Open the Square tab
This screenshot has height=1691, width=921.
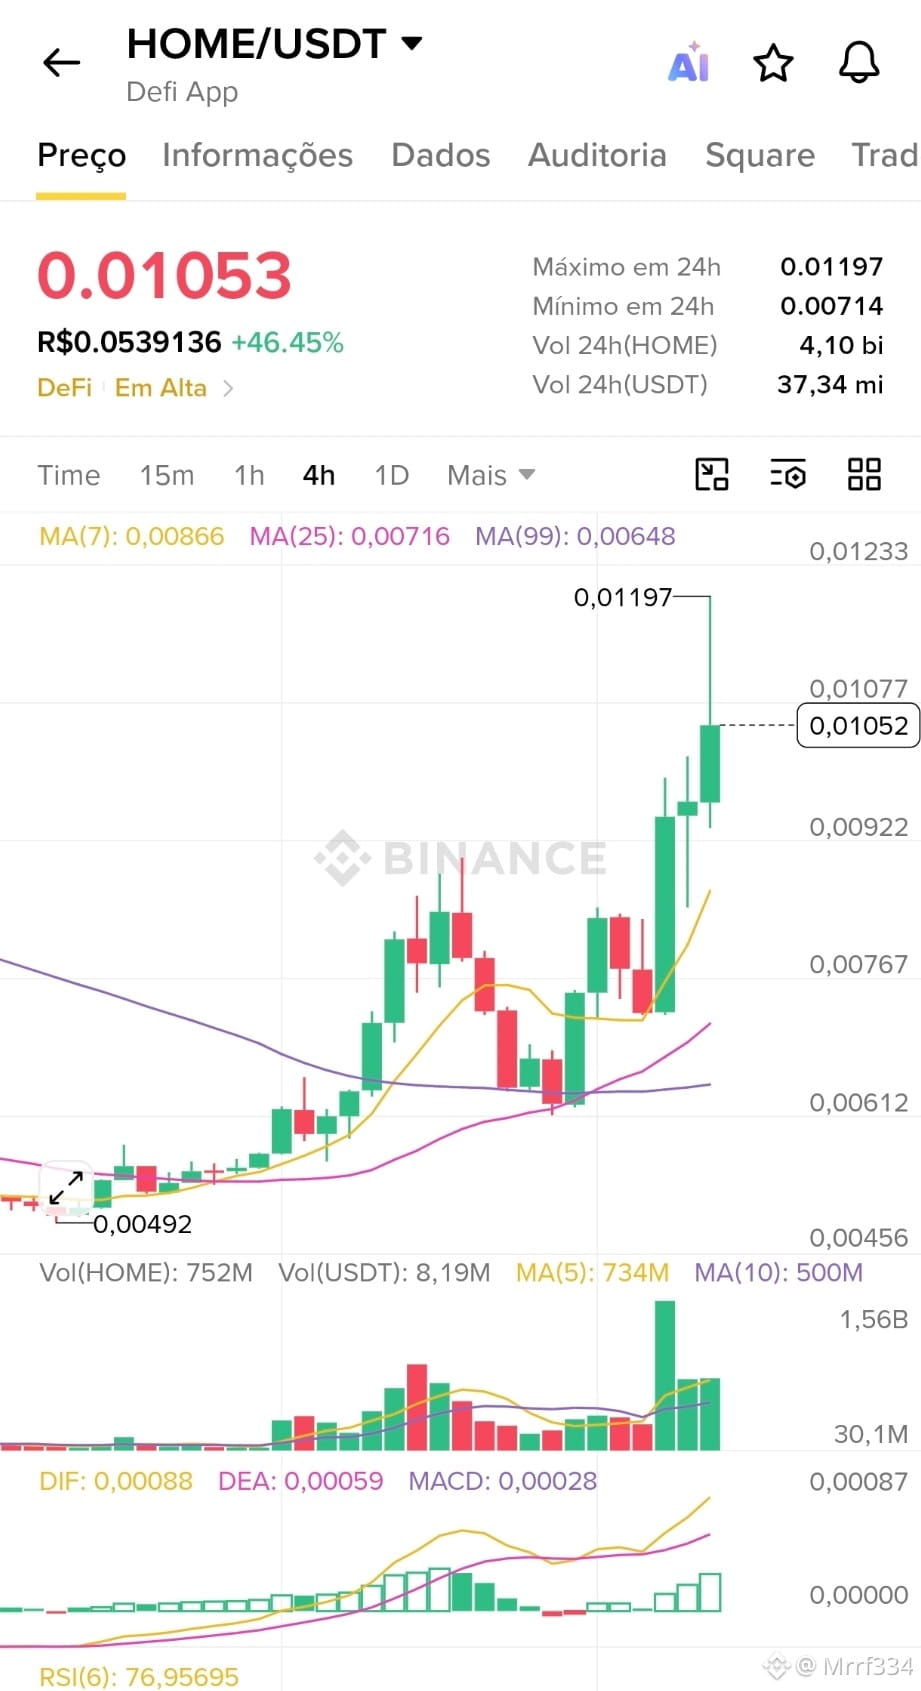pos(759,155)
